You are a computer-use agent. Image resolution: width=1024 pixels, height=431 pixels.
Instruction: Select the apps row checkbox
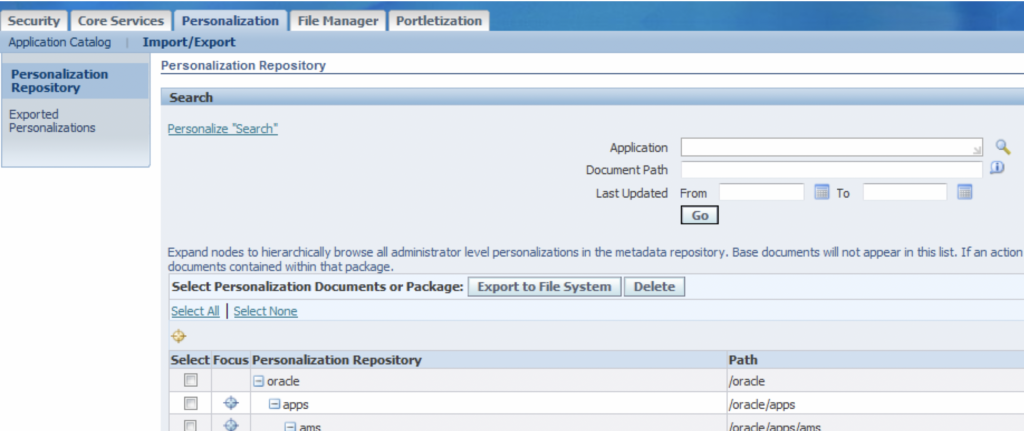191,403
